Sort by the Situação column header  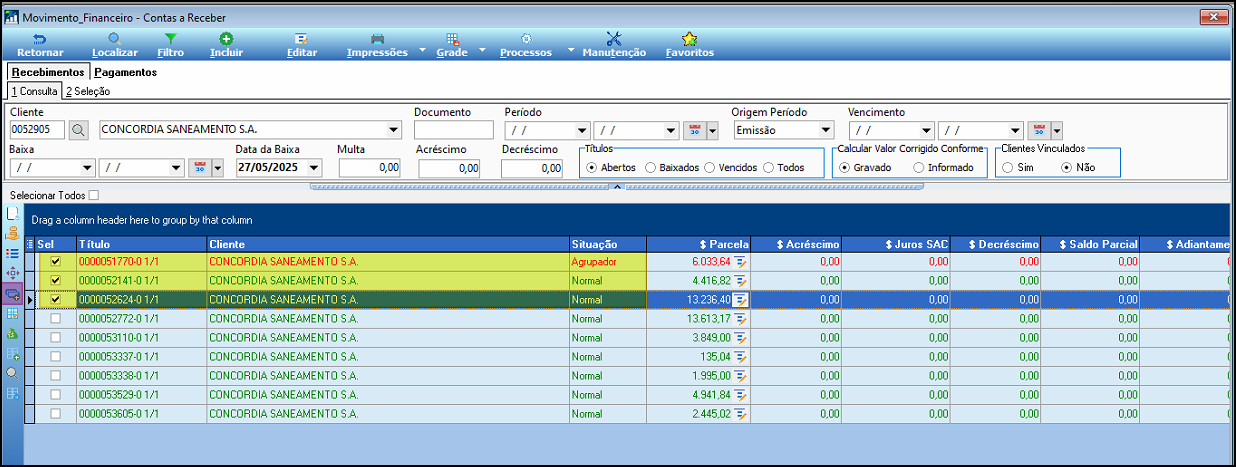(x=607, y=244)
